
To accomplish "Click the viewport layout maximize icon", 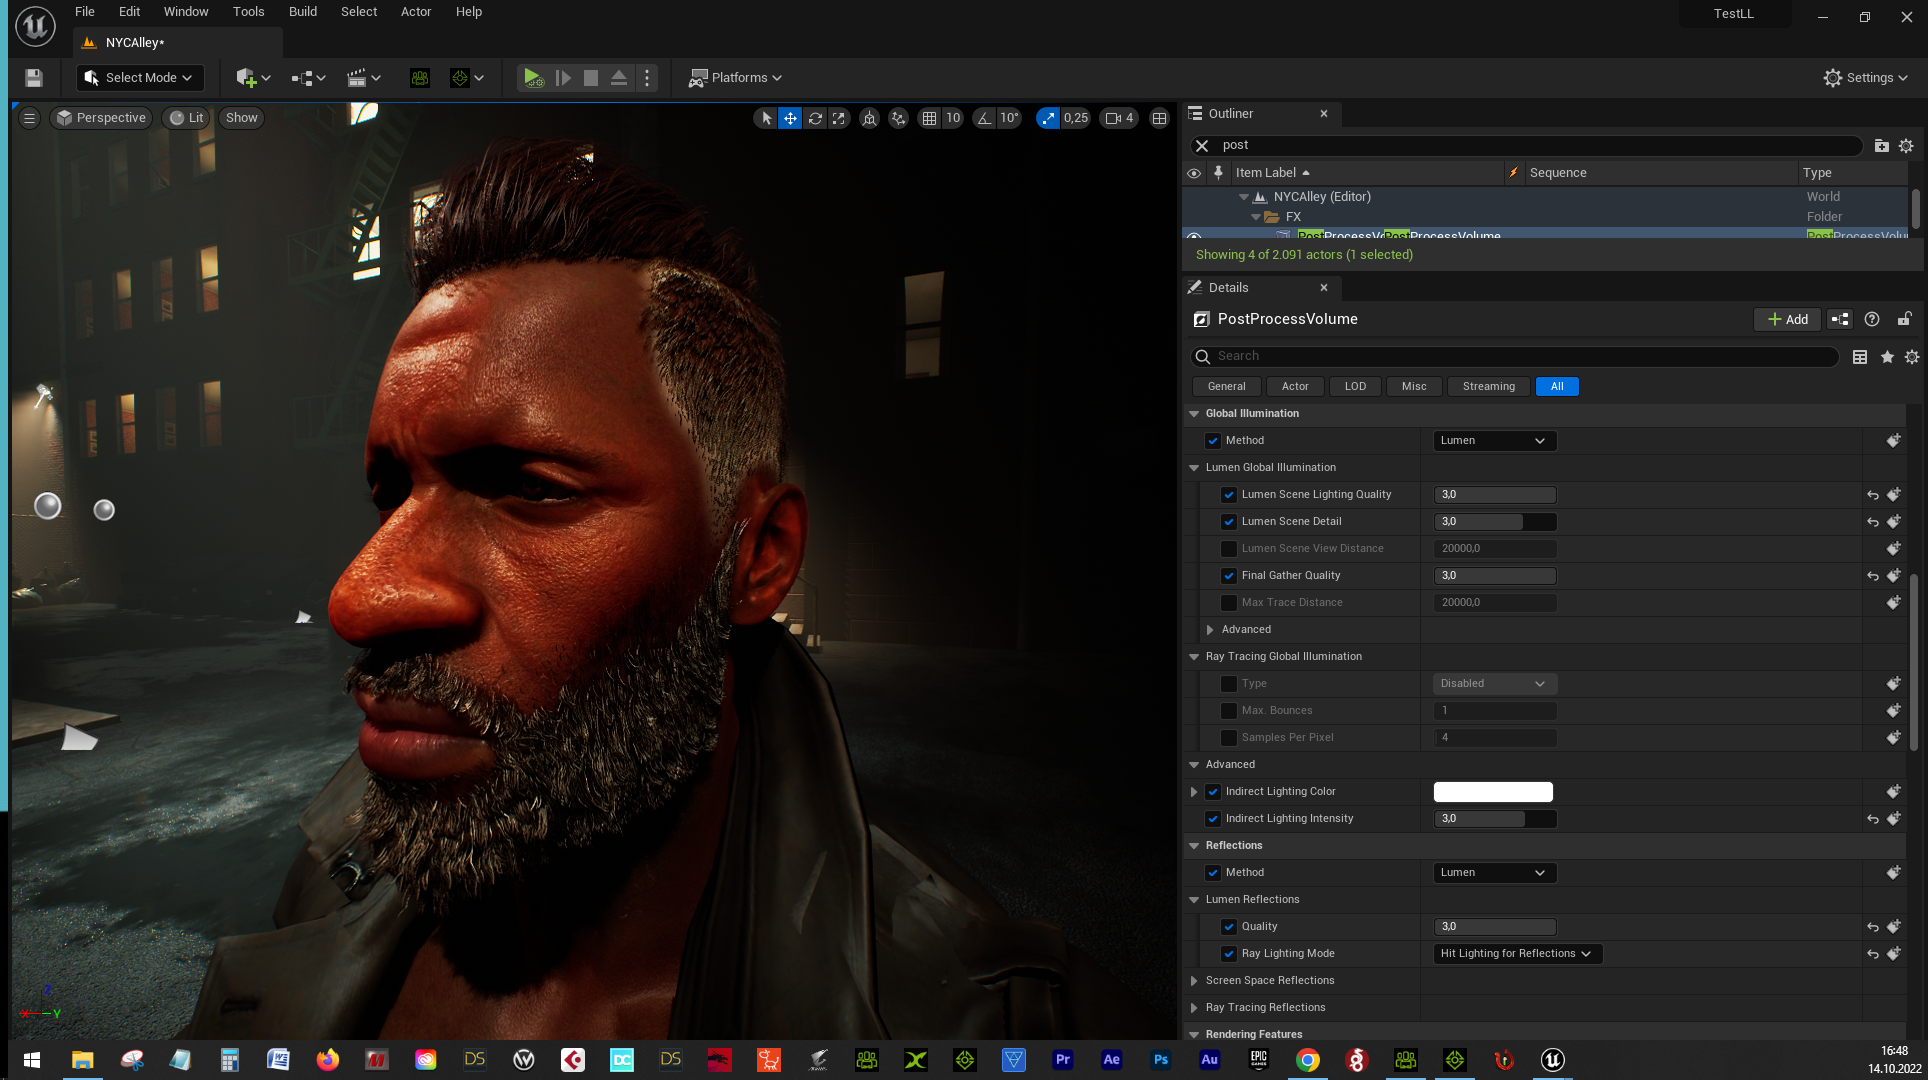I will coord(1159,118).
